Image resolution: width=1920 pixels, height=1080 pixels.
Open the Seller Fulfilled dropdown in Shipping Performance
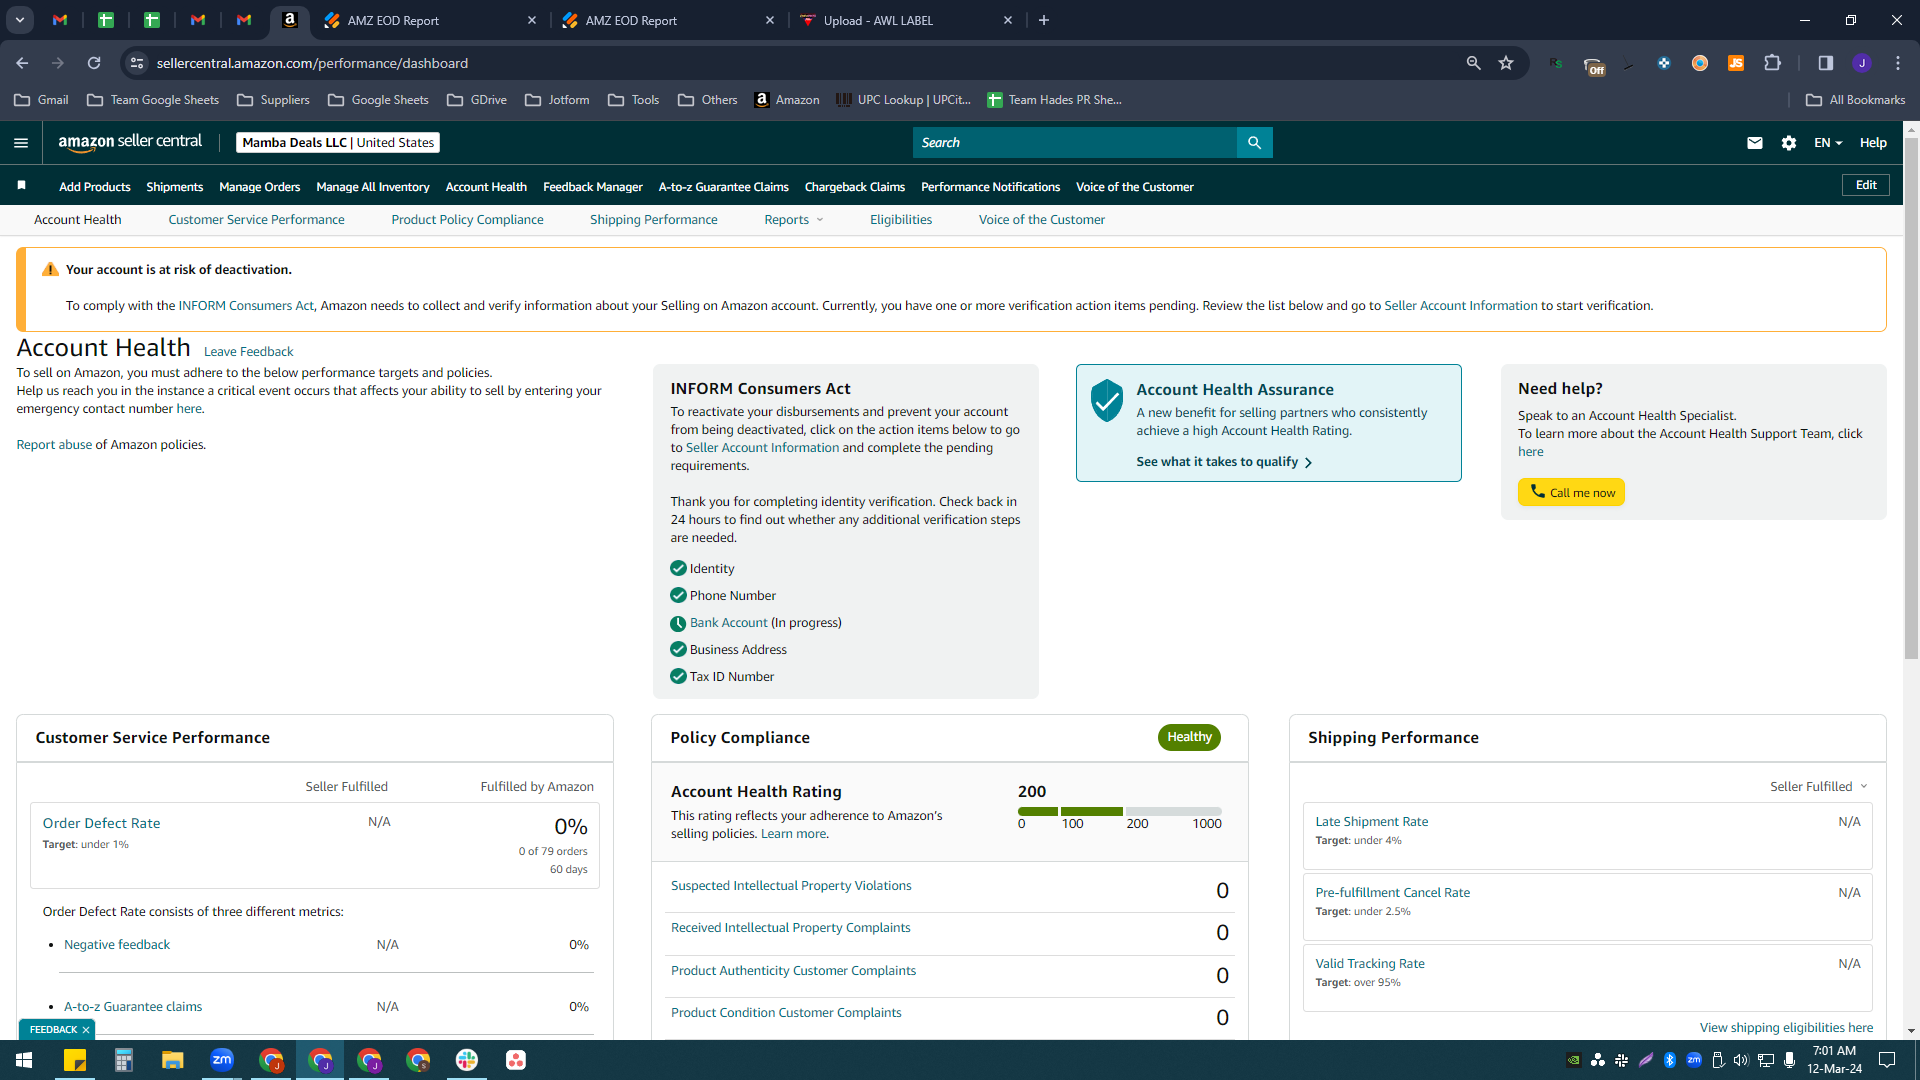tap(1819, 787)
